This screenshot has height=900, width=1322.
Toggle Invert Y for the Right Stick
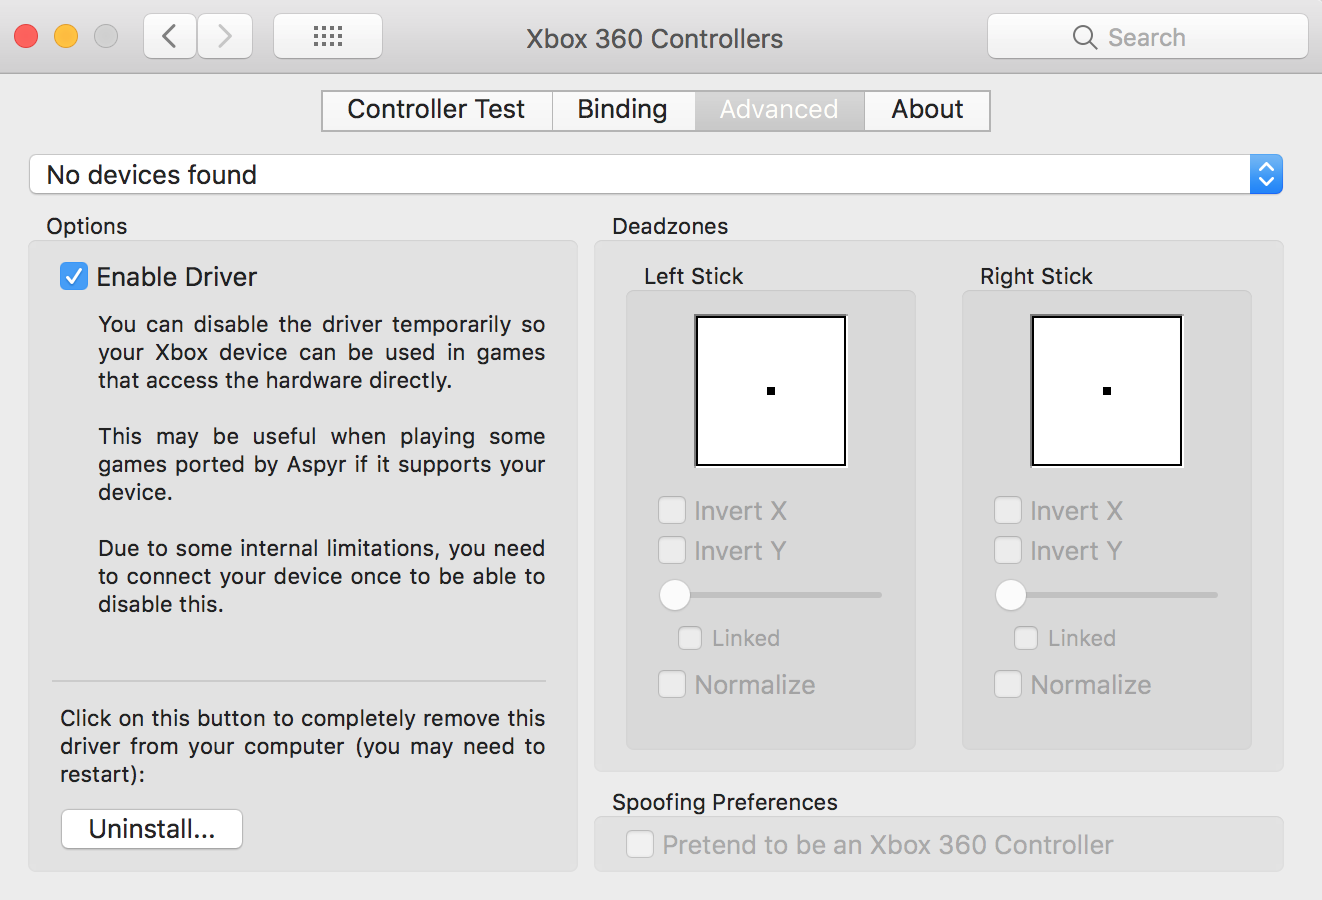coord(1008,550)
